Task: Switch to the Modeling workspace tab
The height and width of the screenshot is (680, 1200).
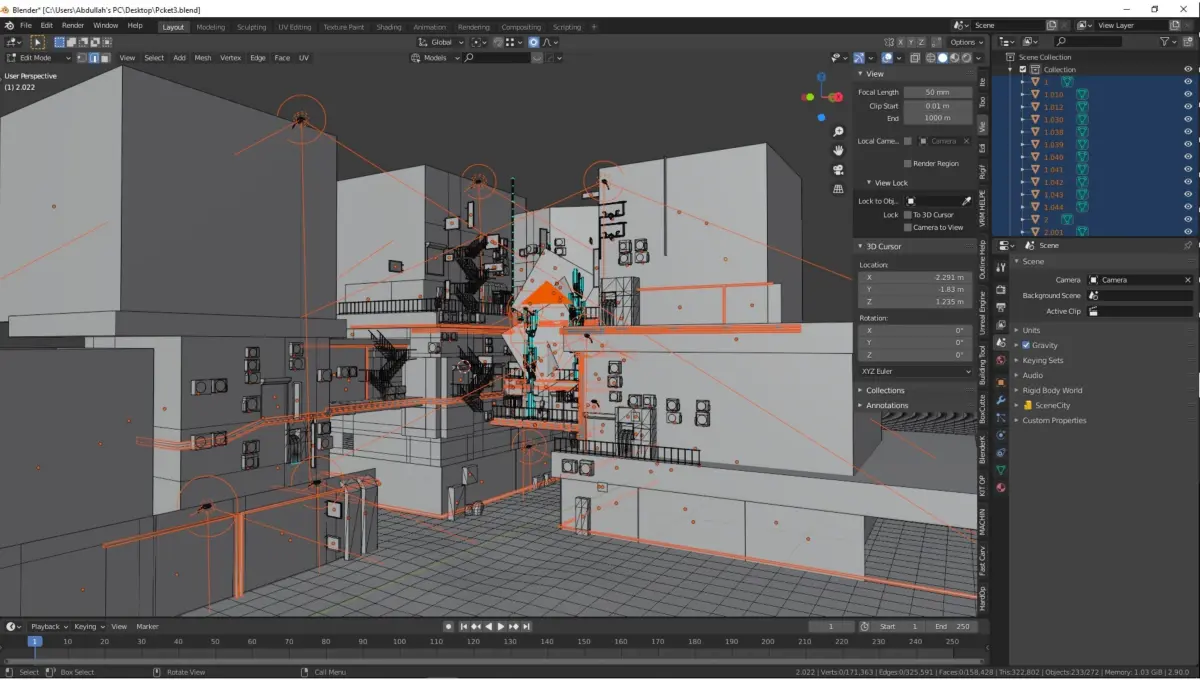Action: pyautogui.click(x=211, y=27)
